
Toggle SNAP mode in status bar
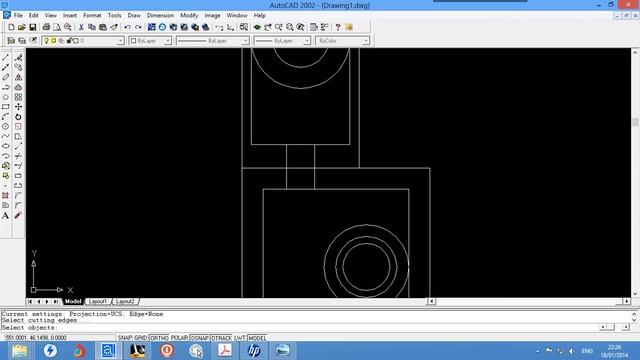coord(125,338)
